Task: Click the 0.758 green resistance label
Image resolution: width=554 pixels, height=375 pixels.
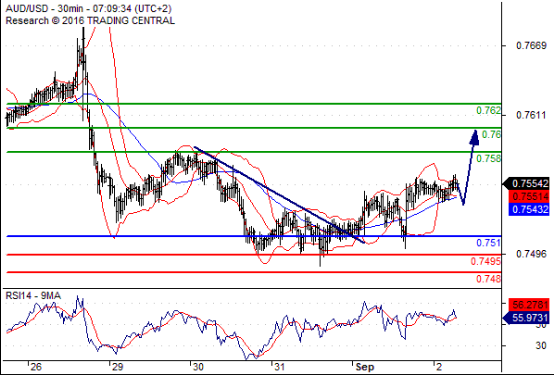Action: [488, 158]
